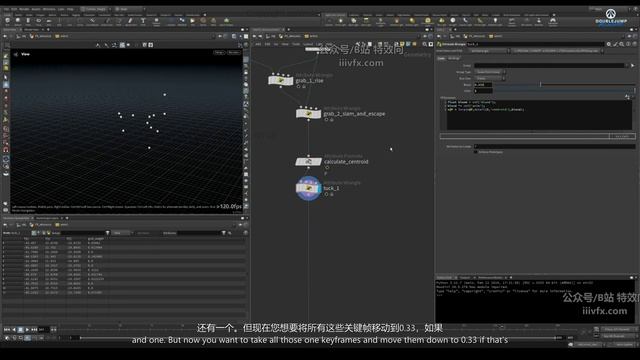640x360 pixels.
Task: Click the Gamepad Camera shelf tool
Action: point(553,22)
